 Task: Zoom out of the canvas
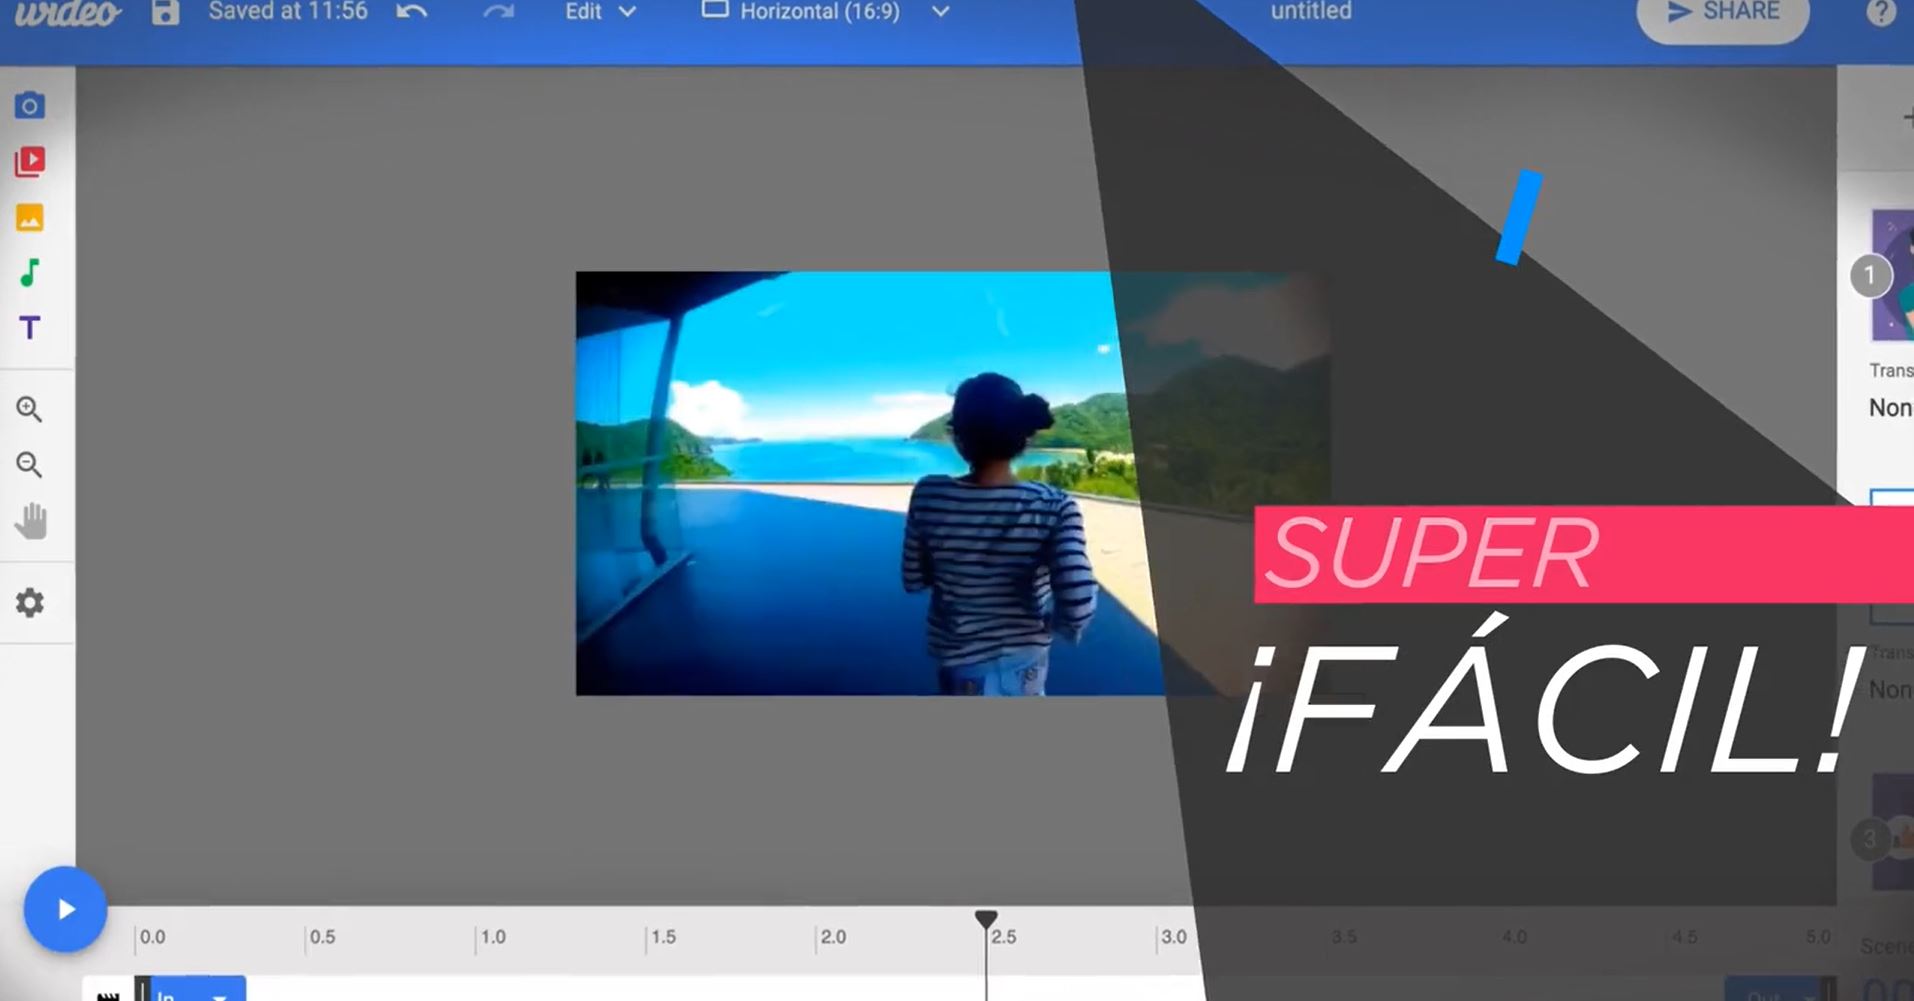[x=30, y=464]
